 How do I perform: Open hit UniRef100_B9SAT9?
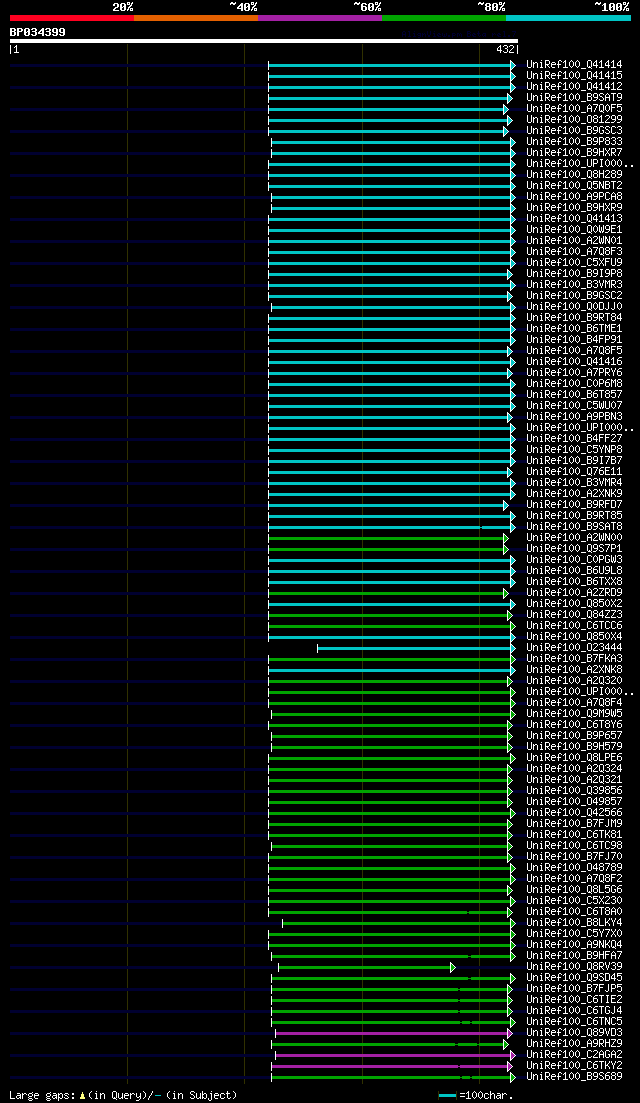click(574, 98)
